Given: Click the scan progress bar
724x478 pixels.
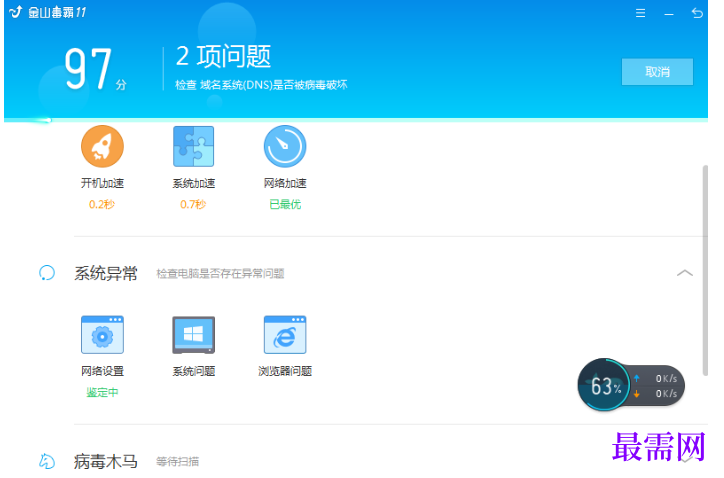Looking at the screenshot, I should pos(356,120).
